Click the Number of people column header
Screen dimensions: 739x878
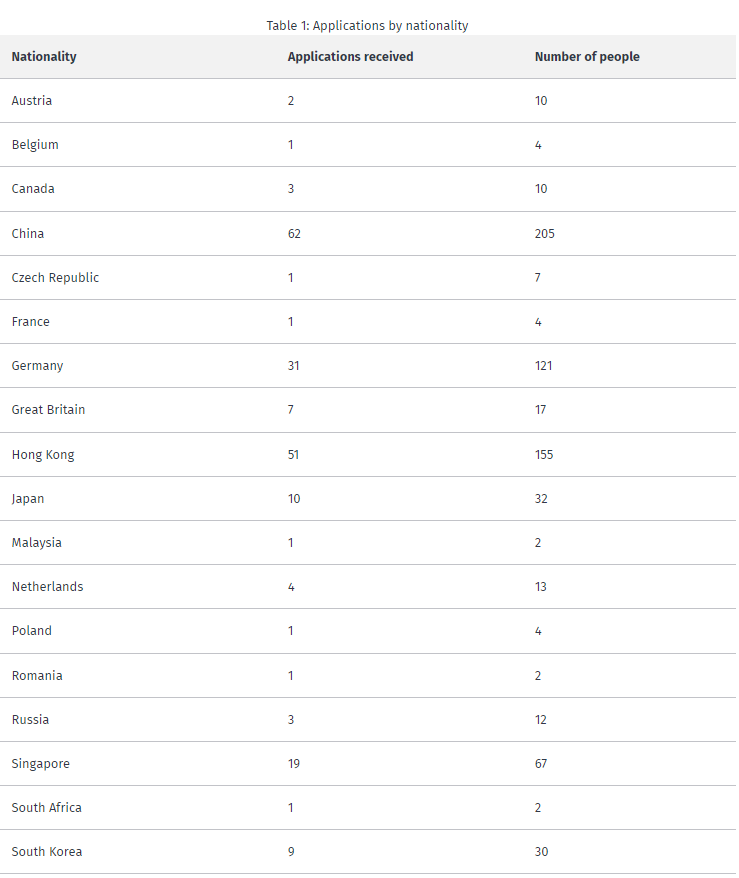coord(587,57)
